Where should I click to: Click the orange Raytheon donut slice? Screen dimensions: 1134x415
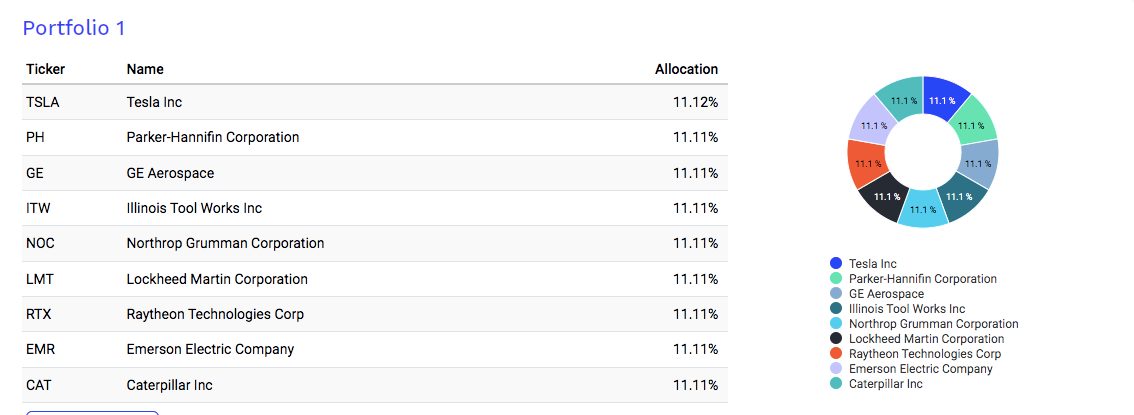(x=866, y=163)
